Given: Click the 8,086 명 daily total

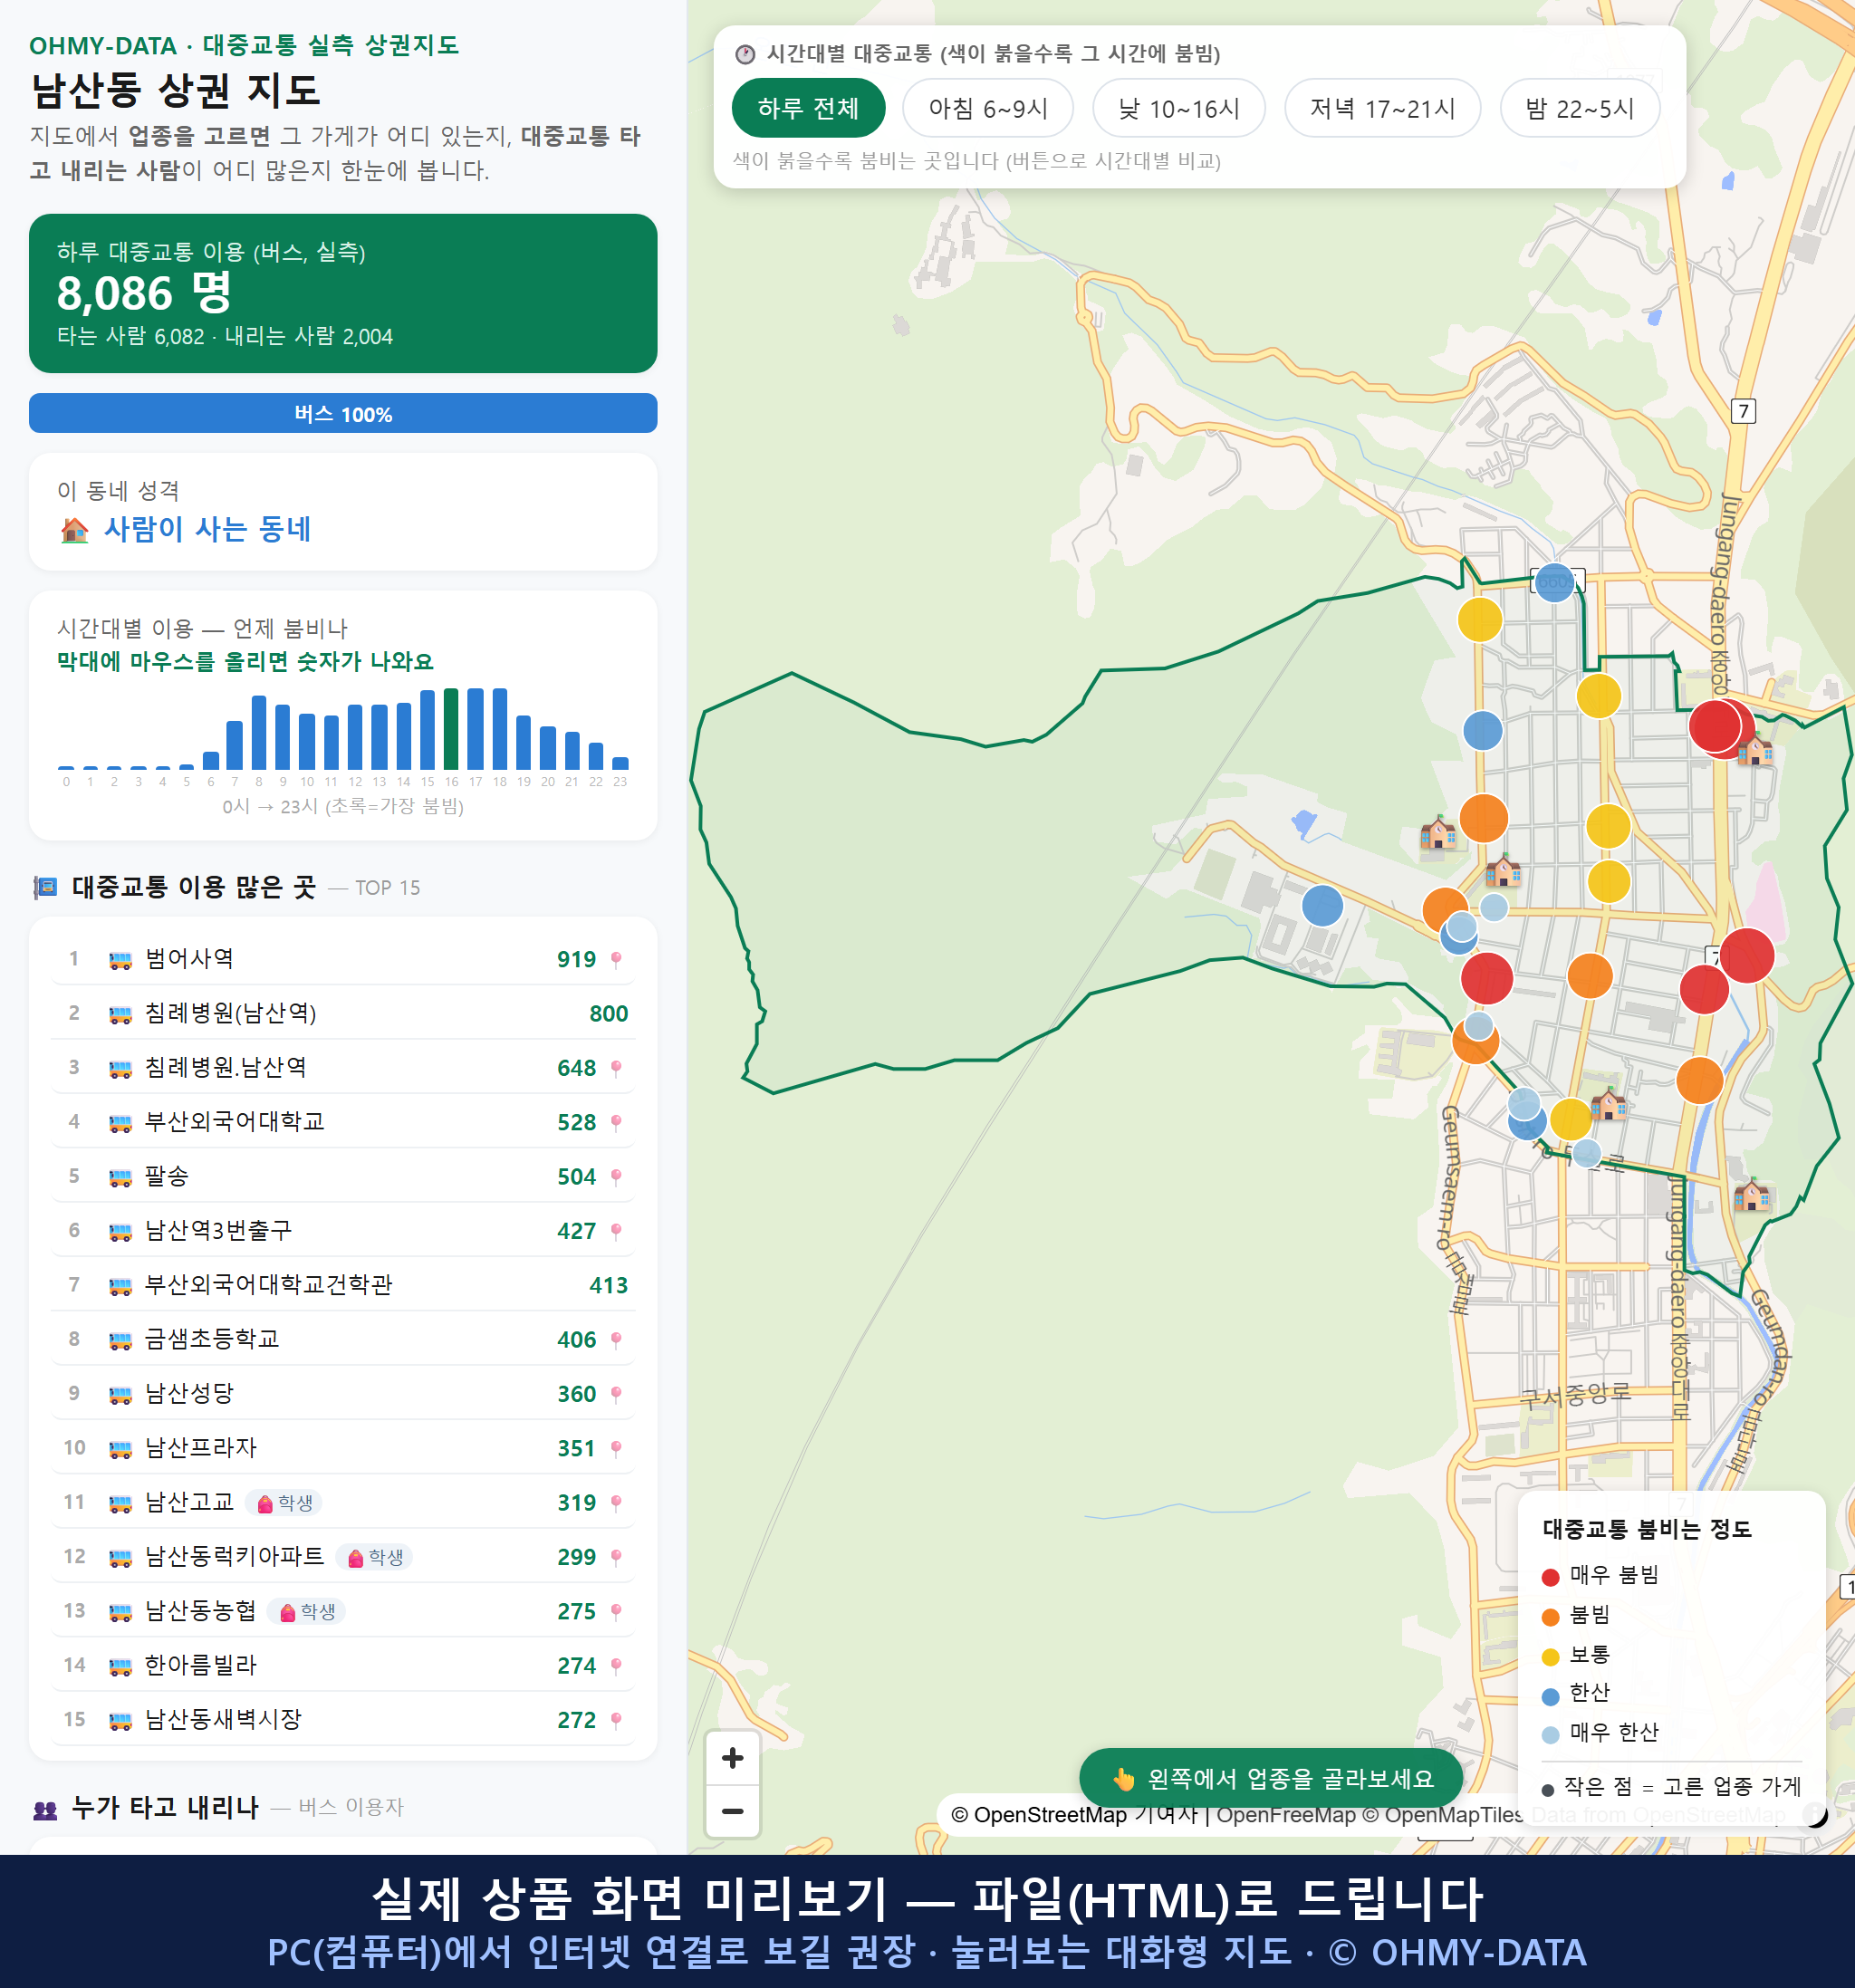Looking at the screenshot, I should tap(144, 293).
